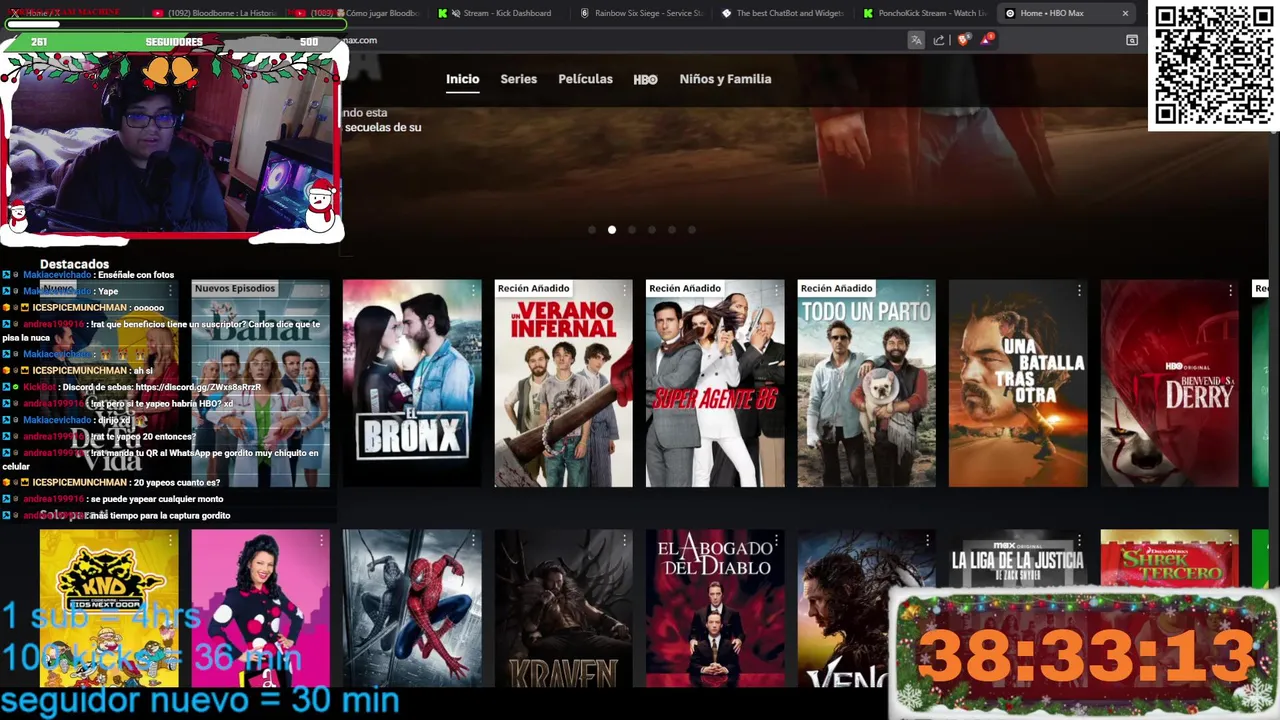Open Super Agente 86 poster
Viewport: 1280px width, 720px height.
[715, 383]
